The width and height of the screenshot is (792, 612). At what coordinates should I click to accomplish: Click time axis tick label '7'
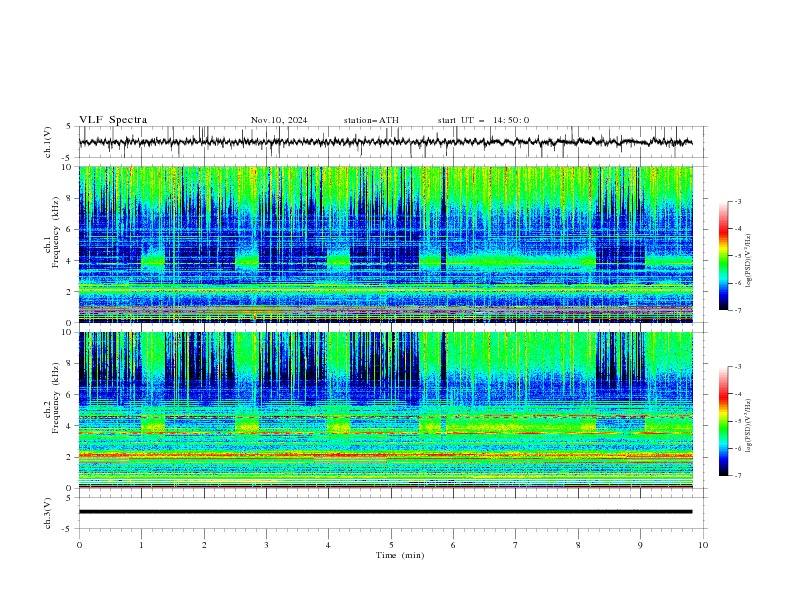tap(516, 545)
